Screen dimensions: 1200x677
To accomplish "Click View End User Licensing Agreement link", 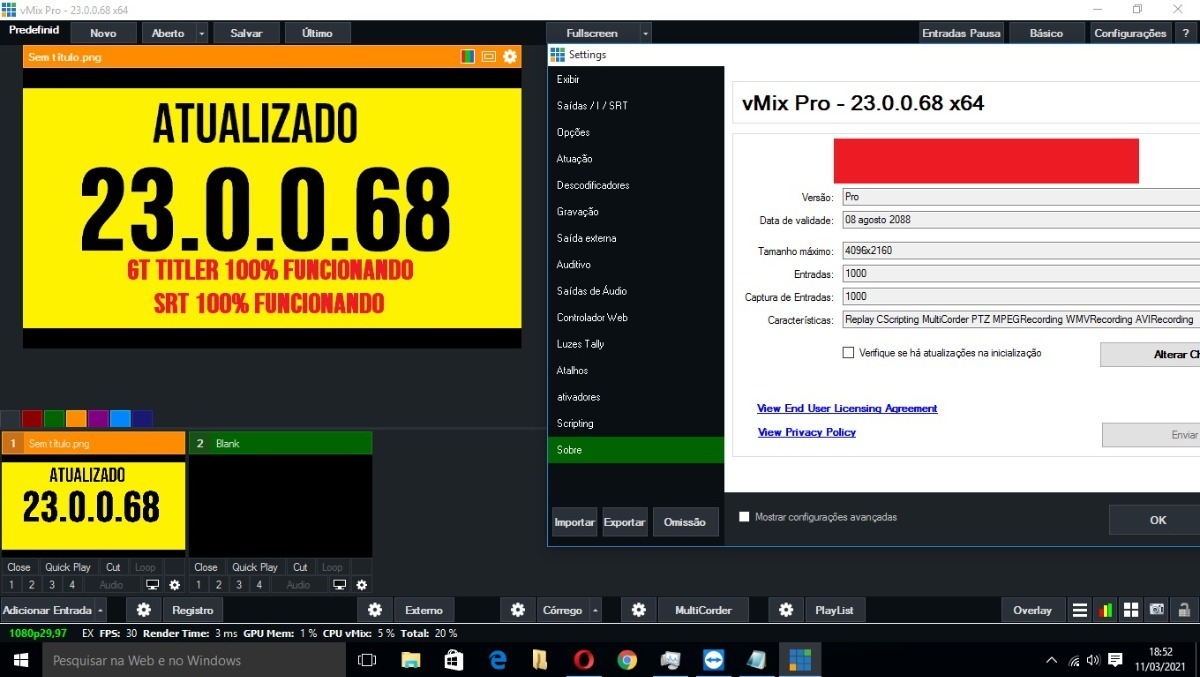I will click(x=847, y=408).
